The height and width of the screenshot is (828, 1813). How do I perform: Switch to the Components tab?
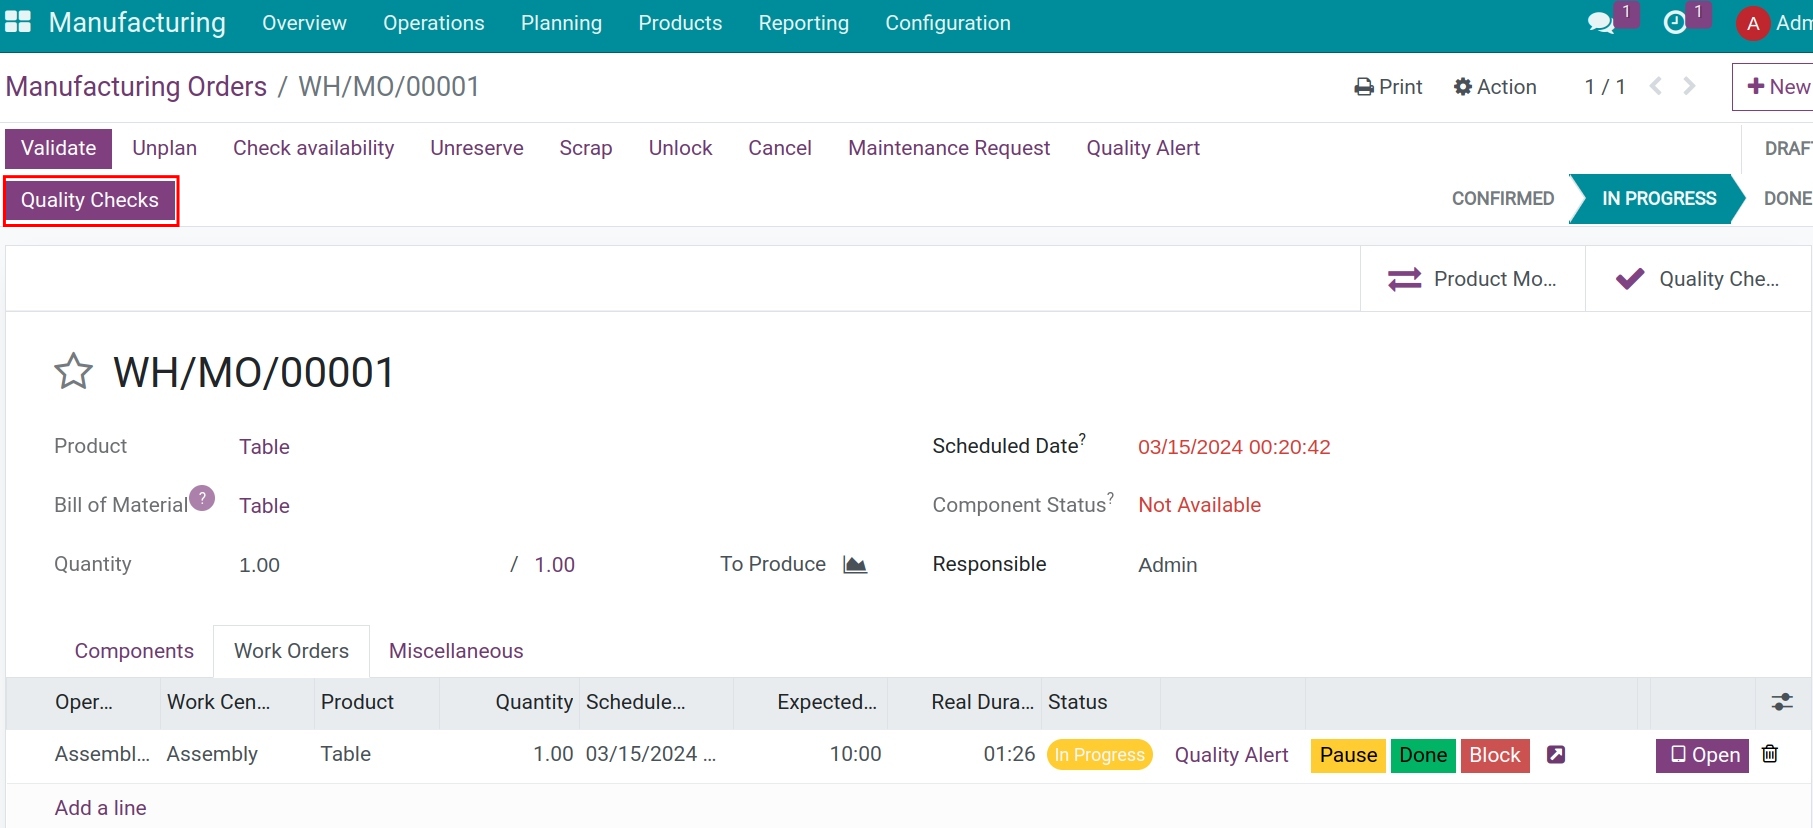(x=134, y=651)
